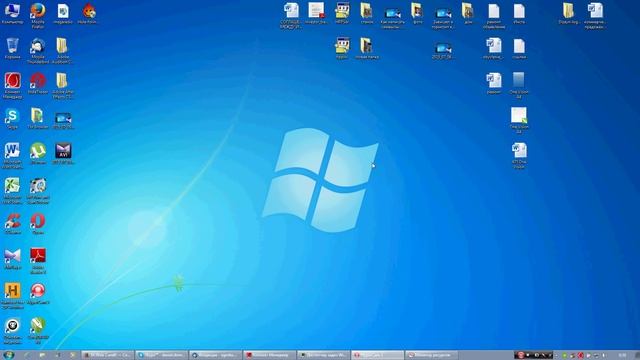
Task: Launch the Mozilla Thunderbird shortcut
Action: pyautogui.click(x=38, y=46)
